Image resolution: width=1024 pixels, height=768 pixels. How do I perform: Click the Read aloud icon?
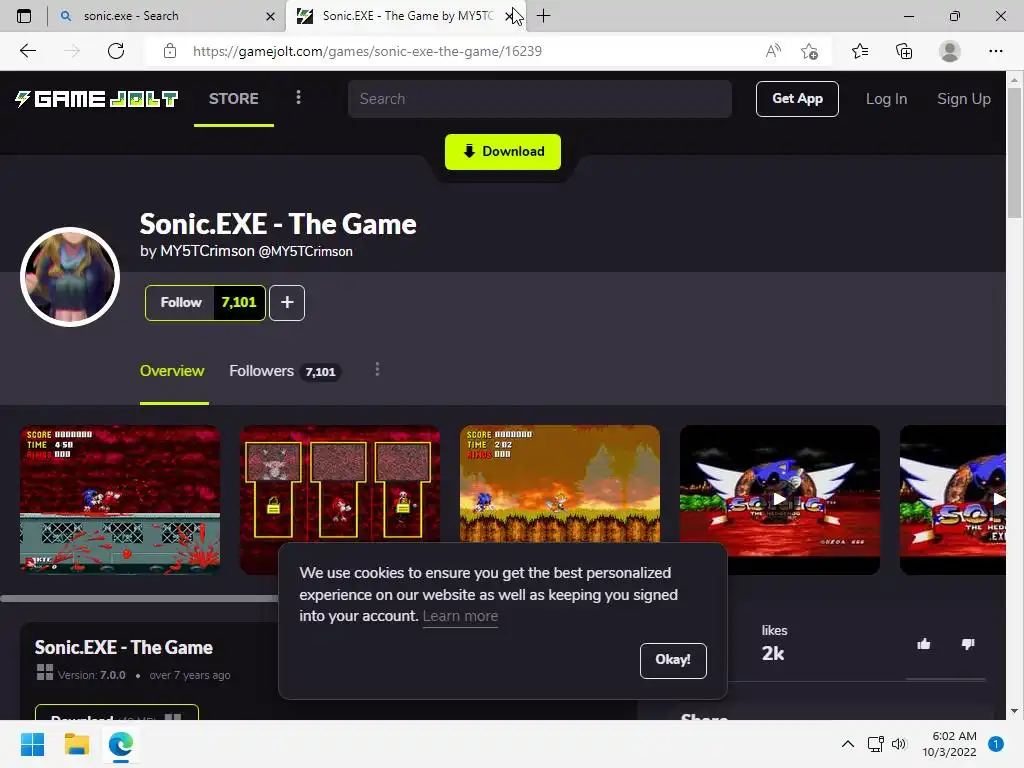click(773, 51)
